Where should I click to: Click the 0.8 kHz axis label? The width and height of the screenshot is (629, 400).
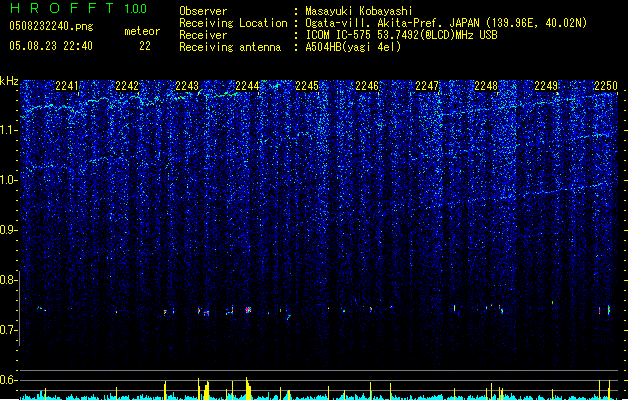[x=9, y=280]
